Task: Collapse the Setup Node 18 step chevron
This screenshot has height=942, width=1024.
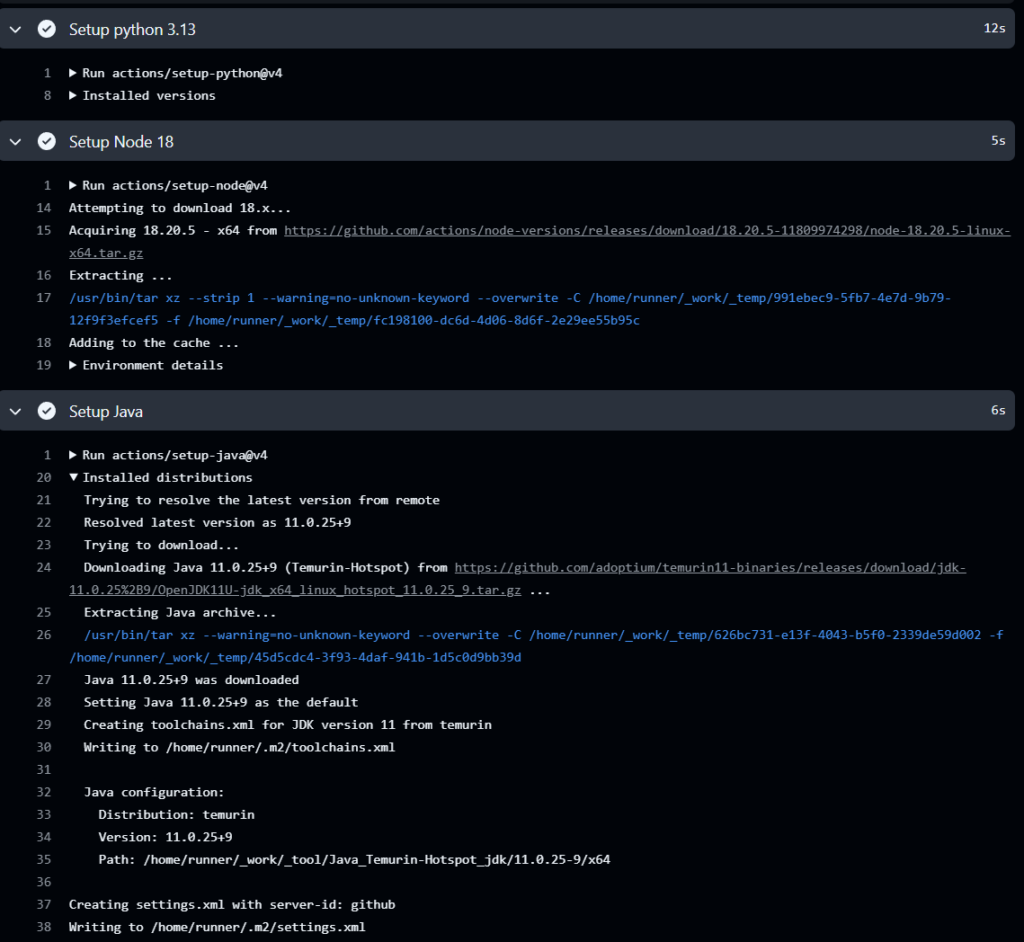Action: tap(16, 142)
